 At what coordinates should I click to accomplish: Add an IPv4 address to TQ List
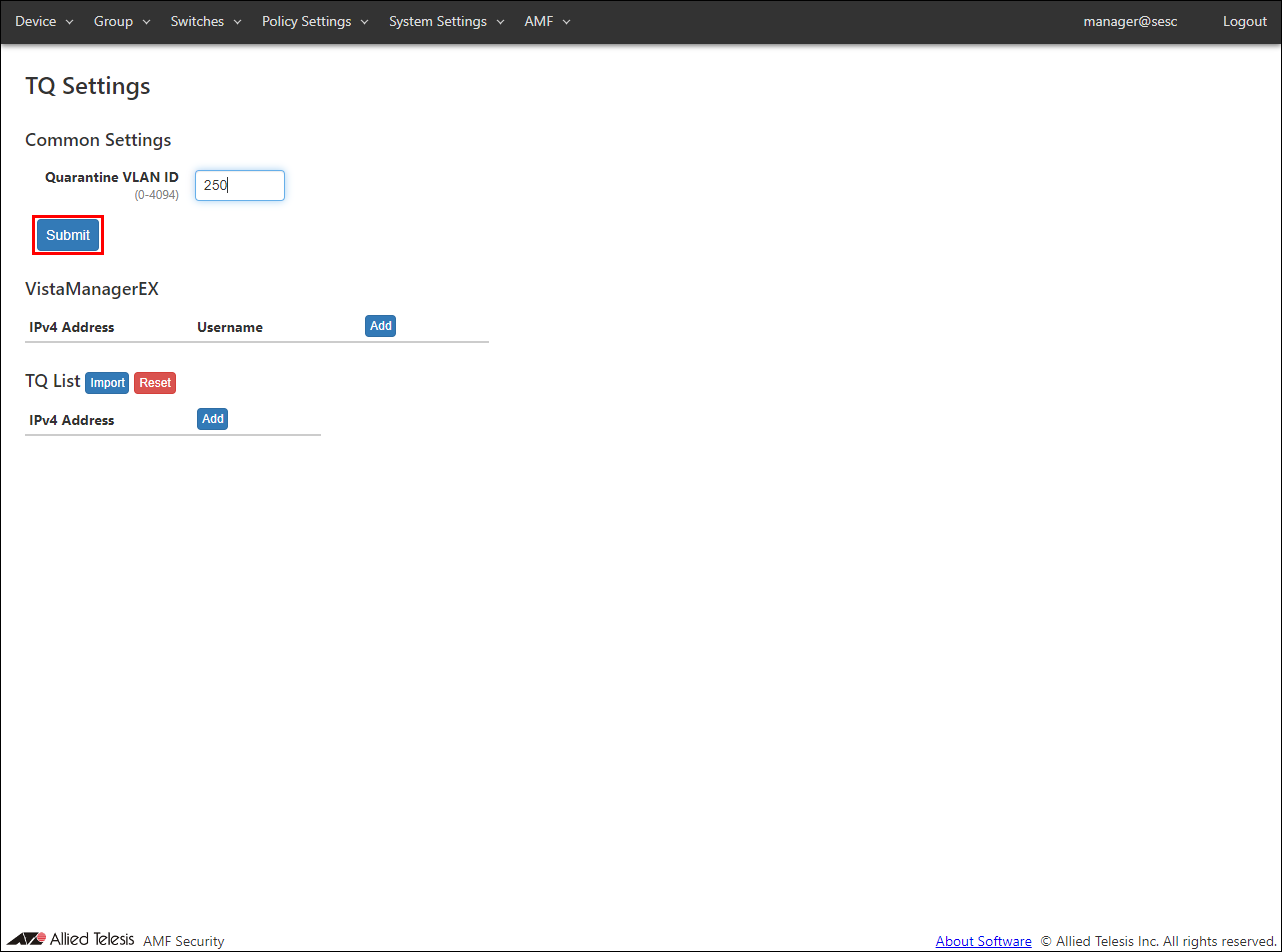click(x=213, y=419)
